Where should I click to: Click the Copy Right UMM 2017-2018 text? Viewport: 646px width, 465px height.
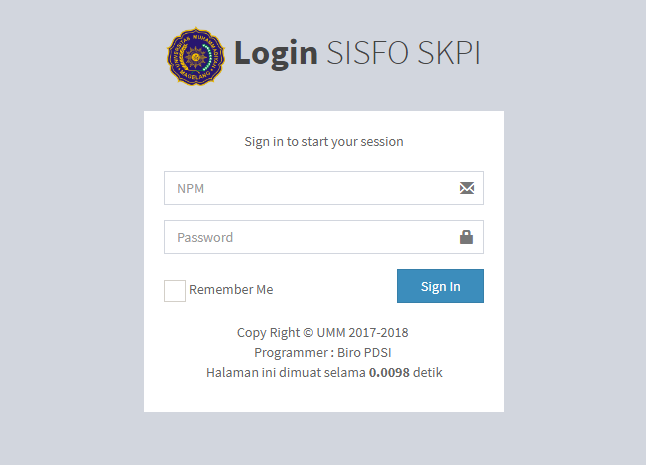tap(323, 332)
